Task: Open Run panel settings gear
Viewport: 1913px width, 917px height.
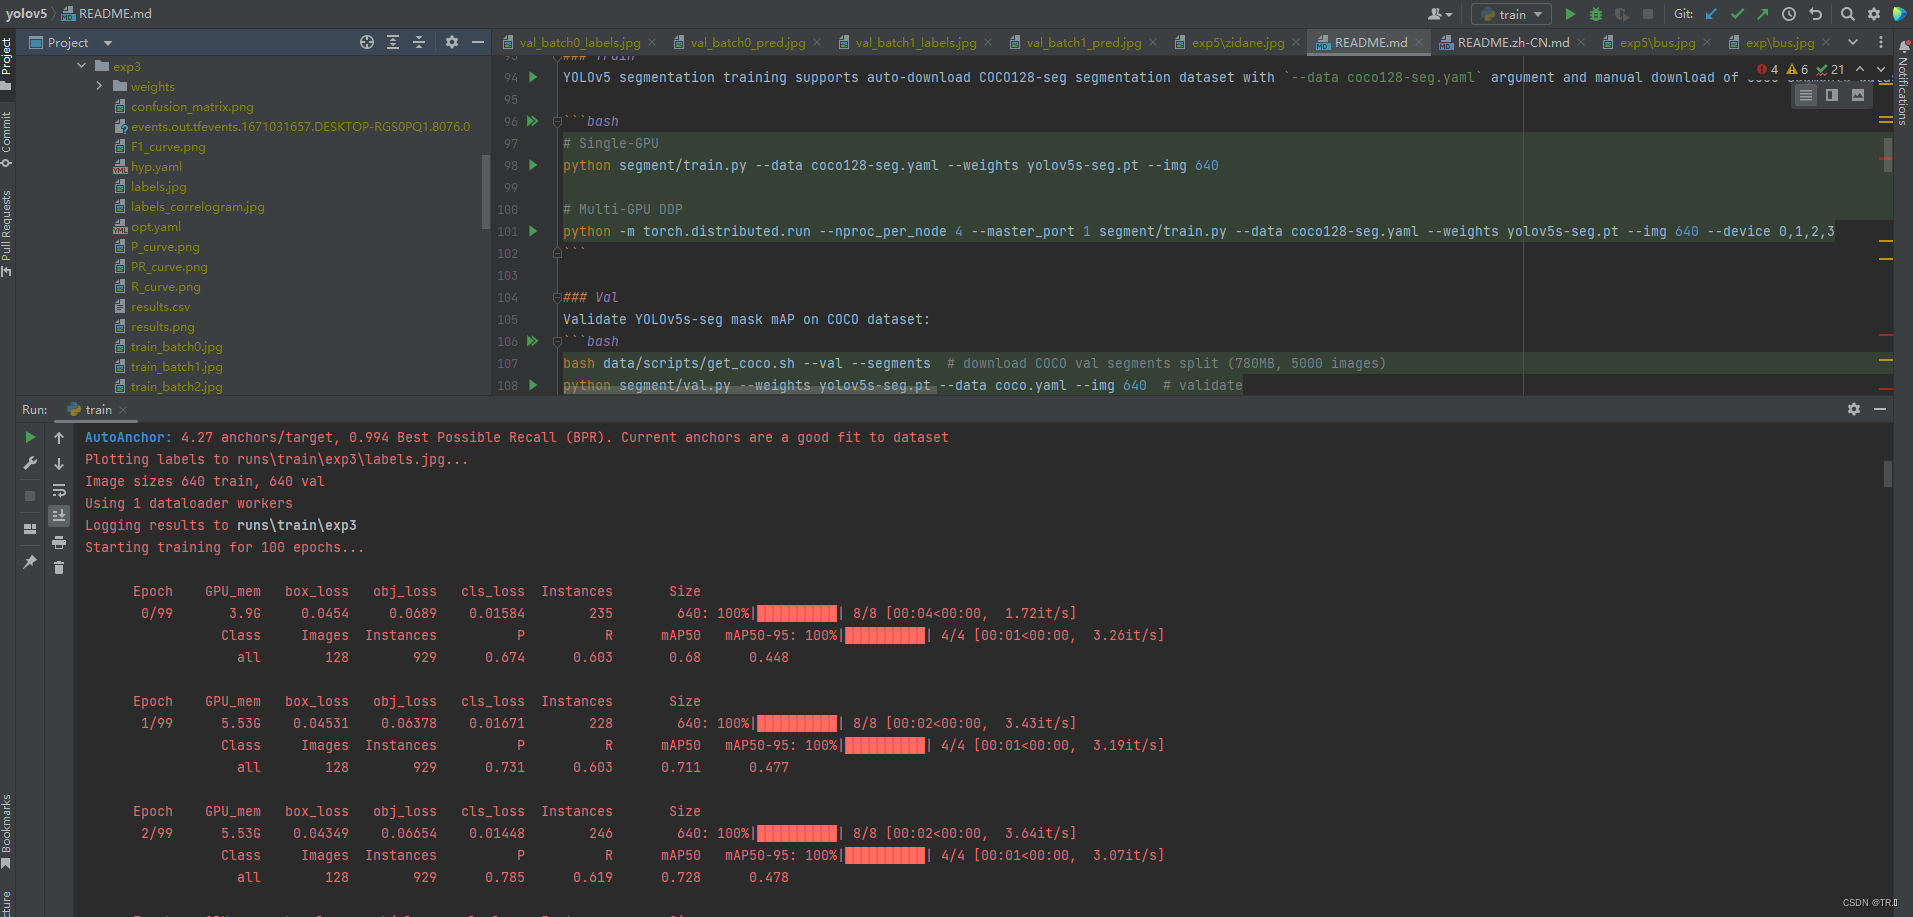Action: click(x=1854, y=409)
